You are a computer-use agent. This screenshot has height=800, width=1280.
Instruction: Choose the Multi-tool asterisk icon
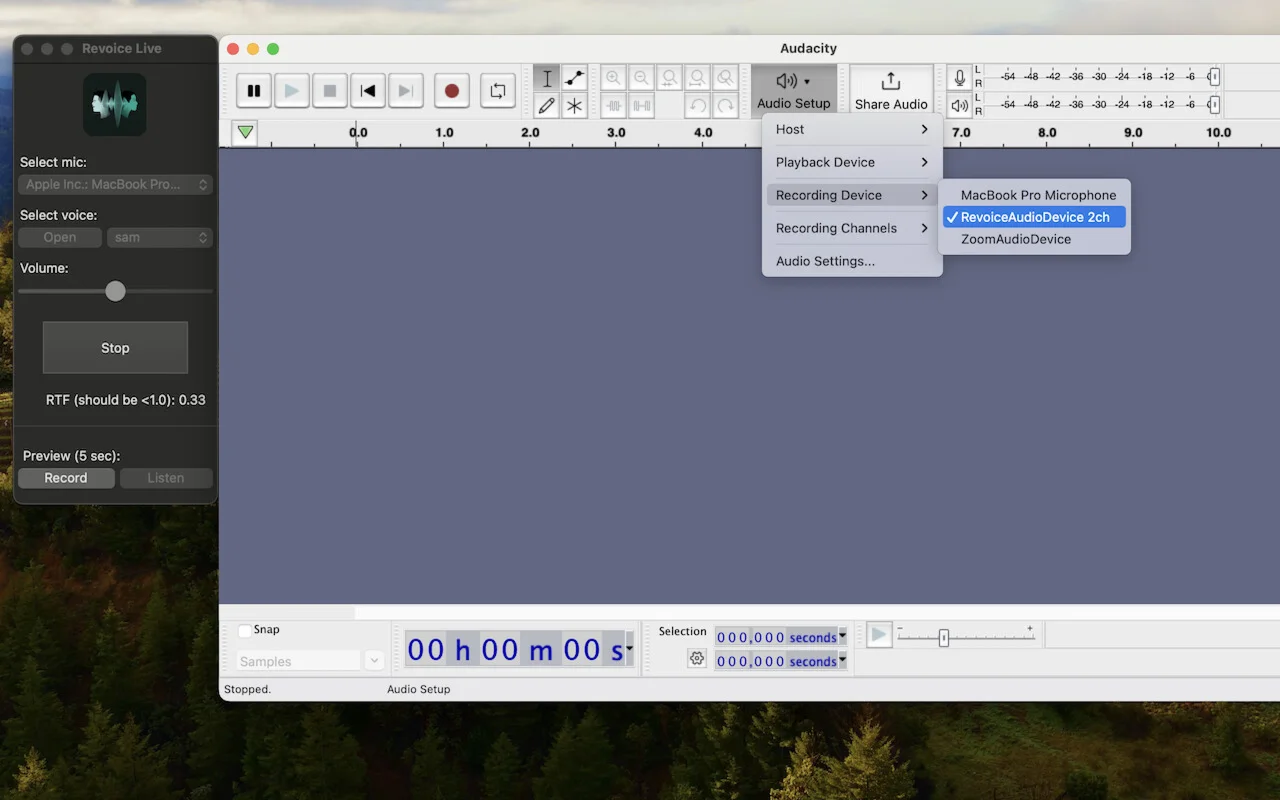[574, 105]
